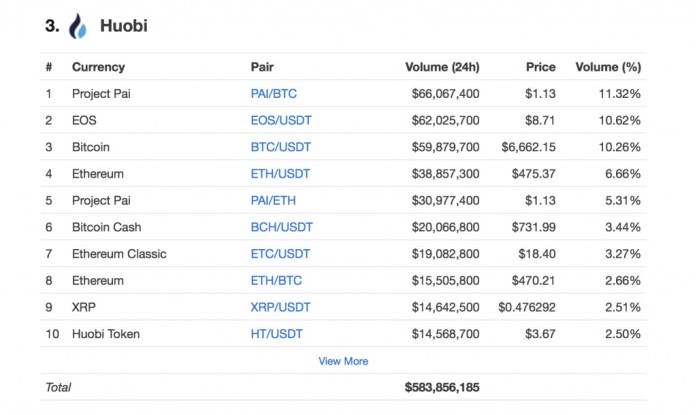Click the Price column header

541,67
